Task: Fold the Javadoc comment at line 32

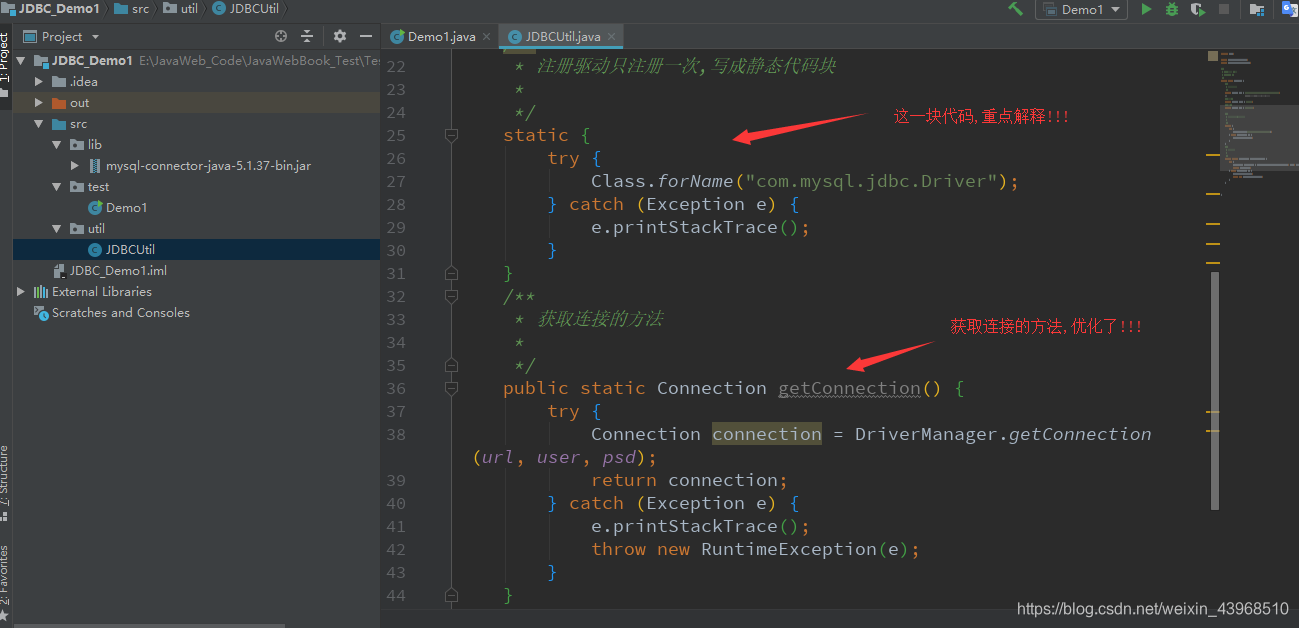Action: coord(451,296)
